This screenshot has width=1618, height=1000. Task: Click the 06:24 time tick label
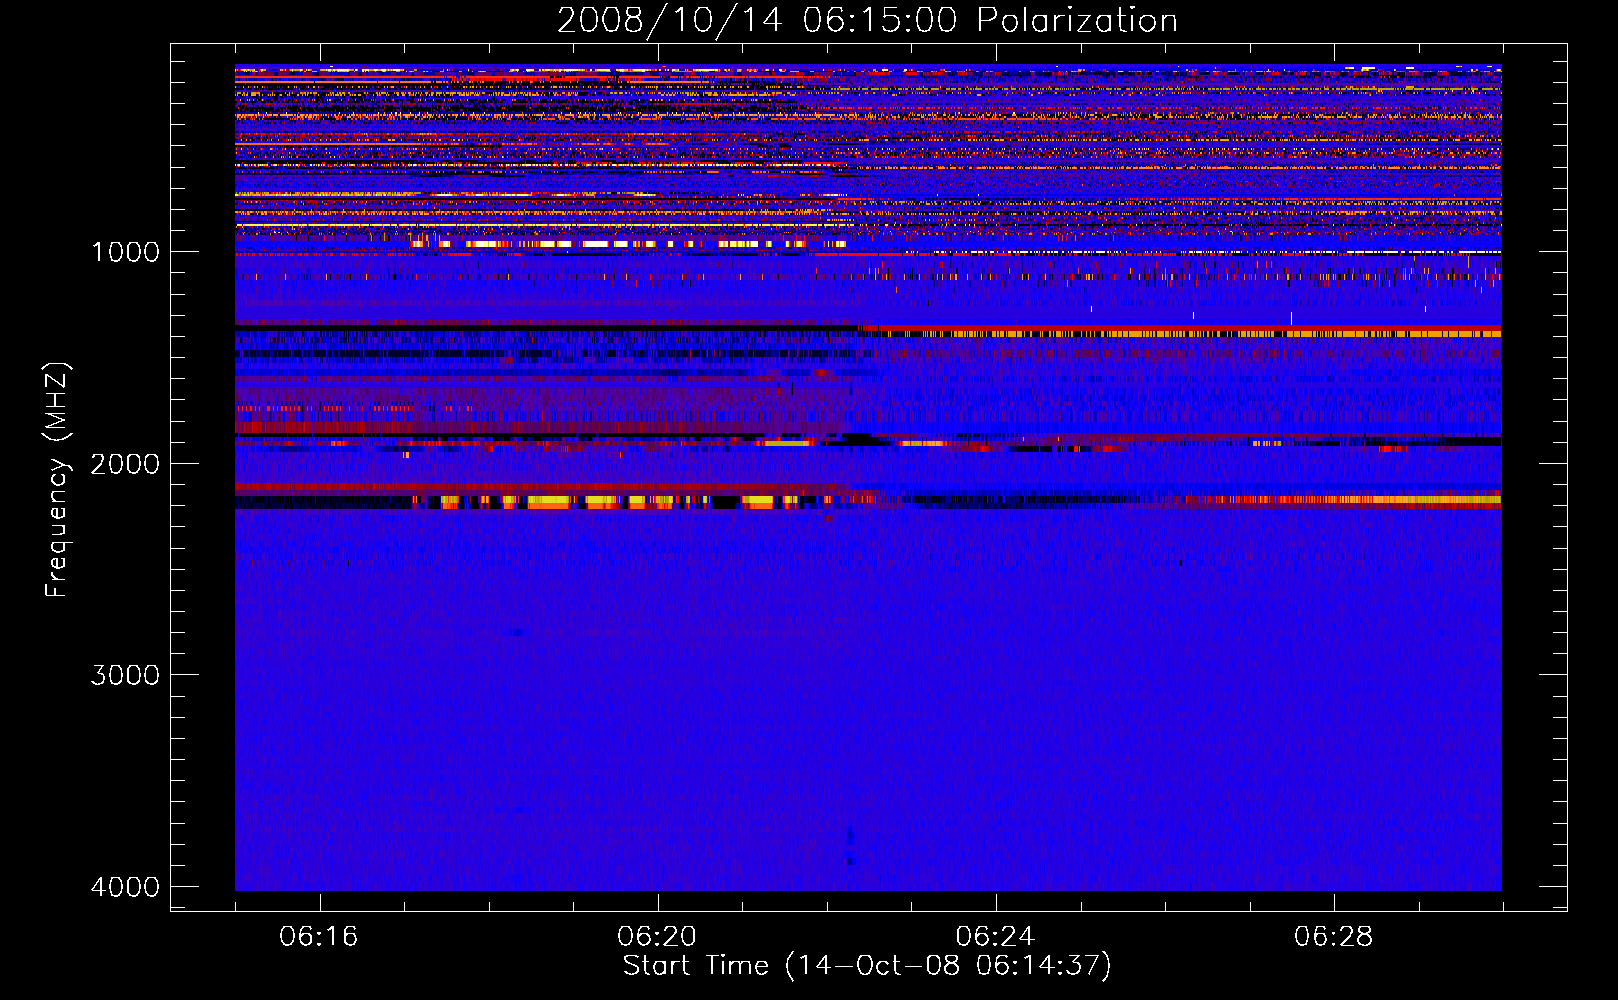tap(995, 937)
